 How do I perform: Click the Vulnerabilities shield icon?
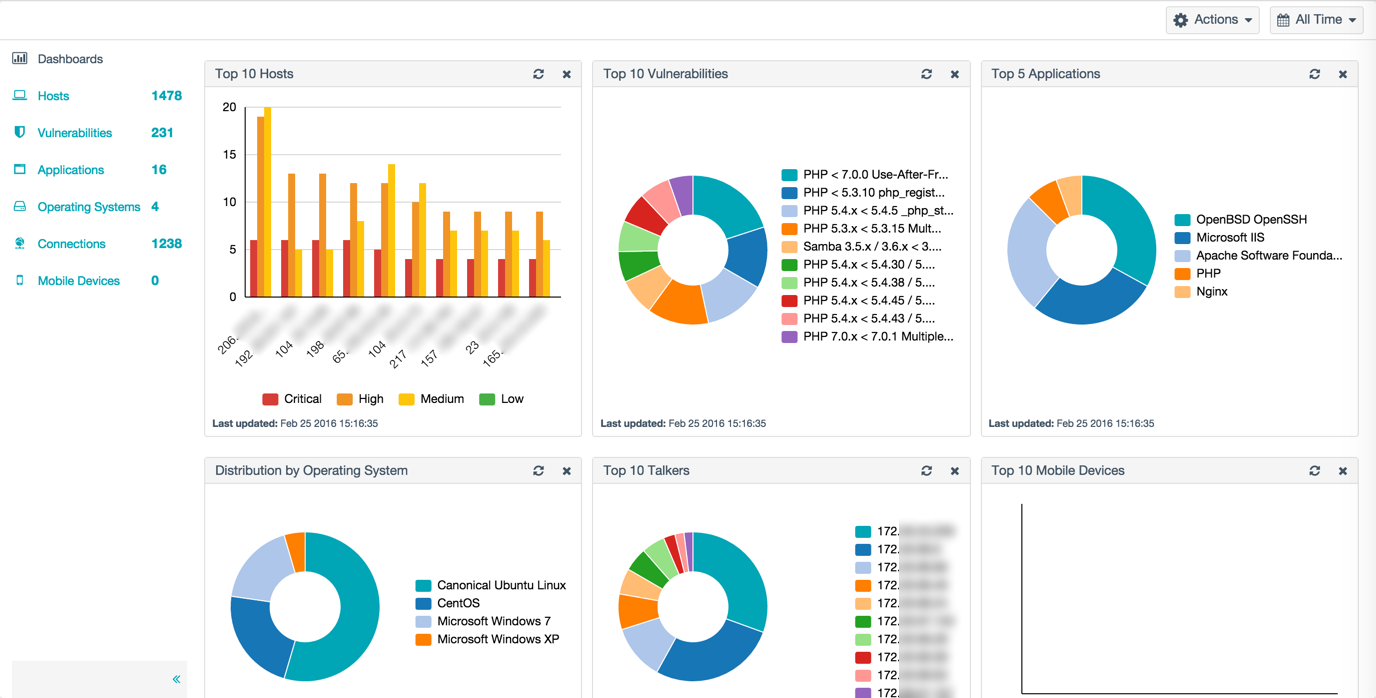[20, 133]
